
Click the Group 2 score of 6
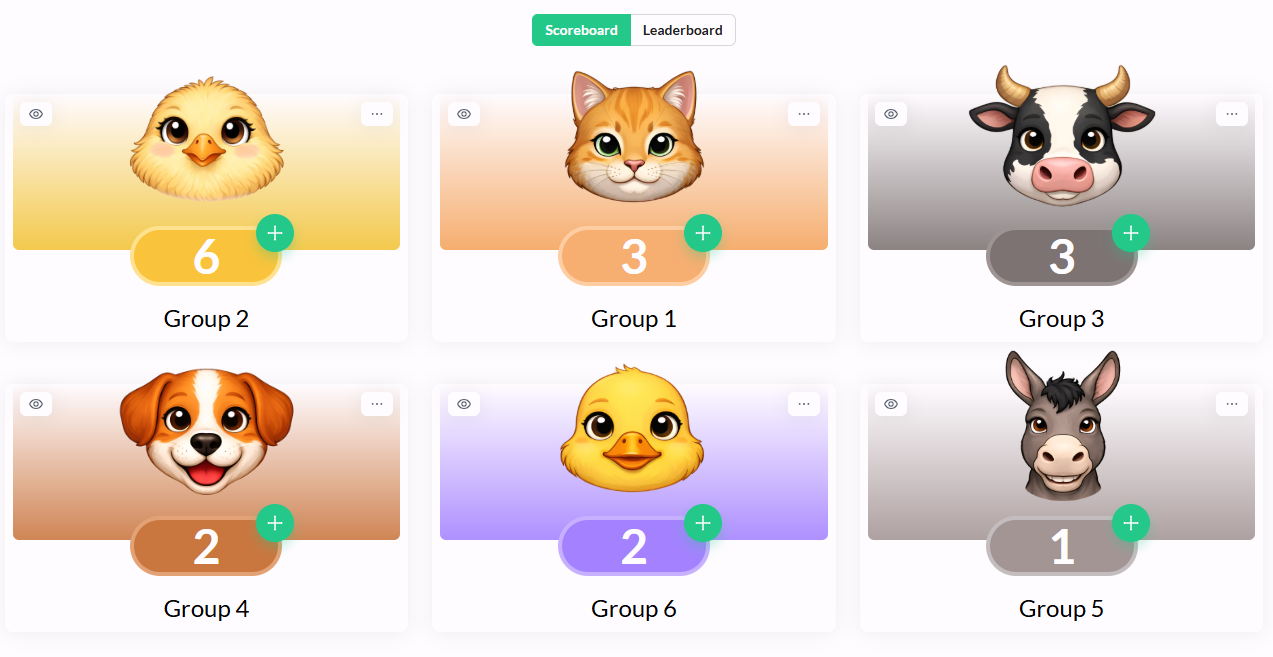coord(206,257)
